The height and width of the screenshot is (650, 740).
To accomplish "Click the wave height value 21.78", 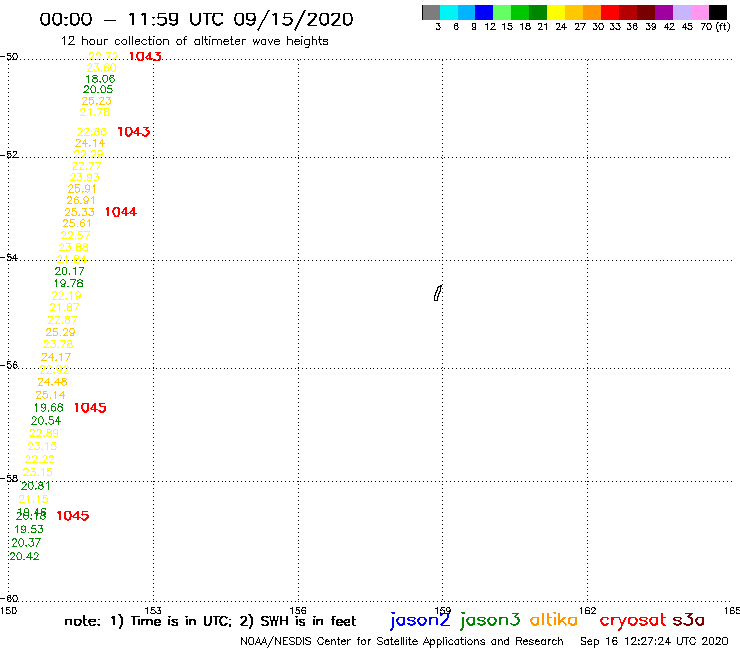I will click(94, 112).
